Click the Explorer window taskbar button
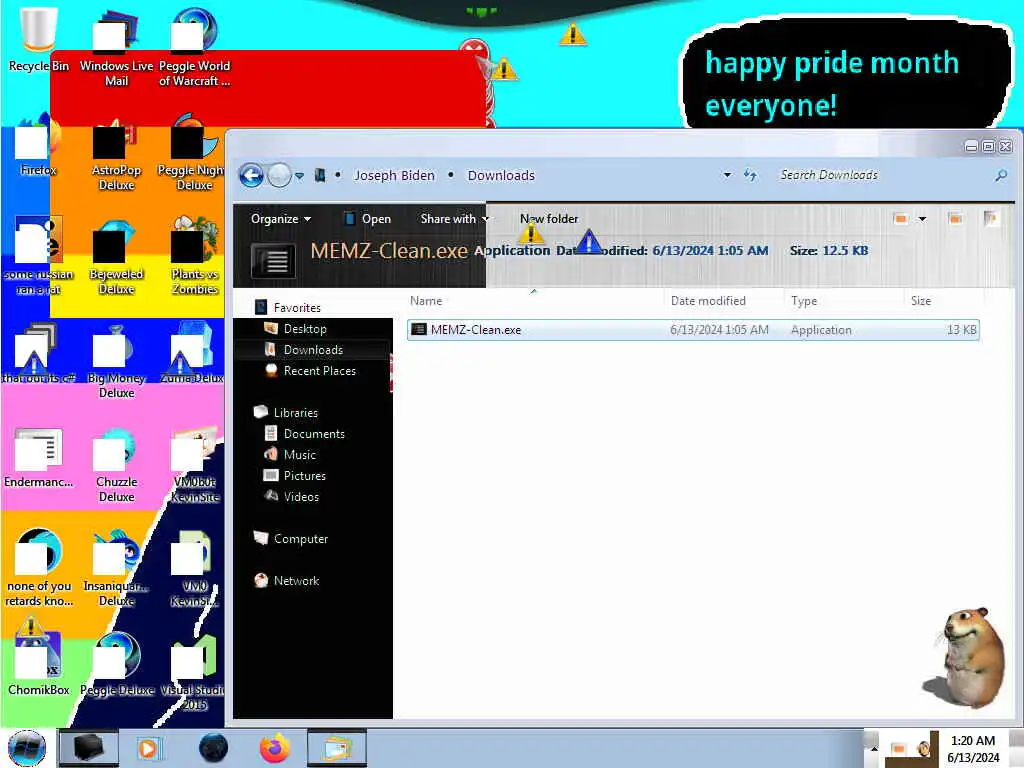Viewport: 1024px width, 768px height. (336, 748)
